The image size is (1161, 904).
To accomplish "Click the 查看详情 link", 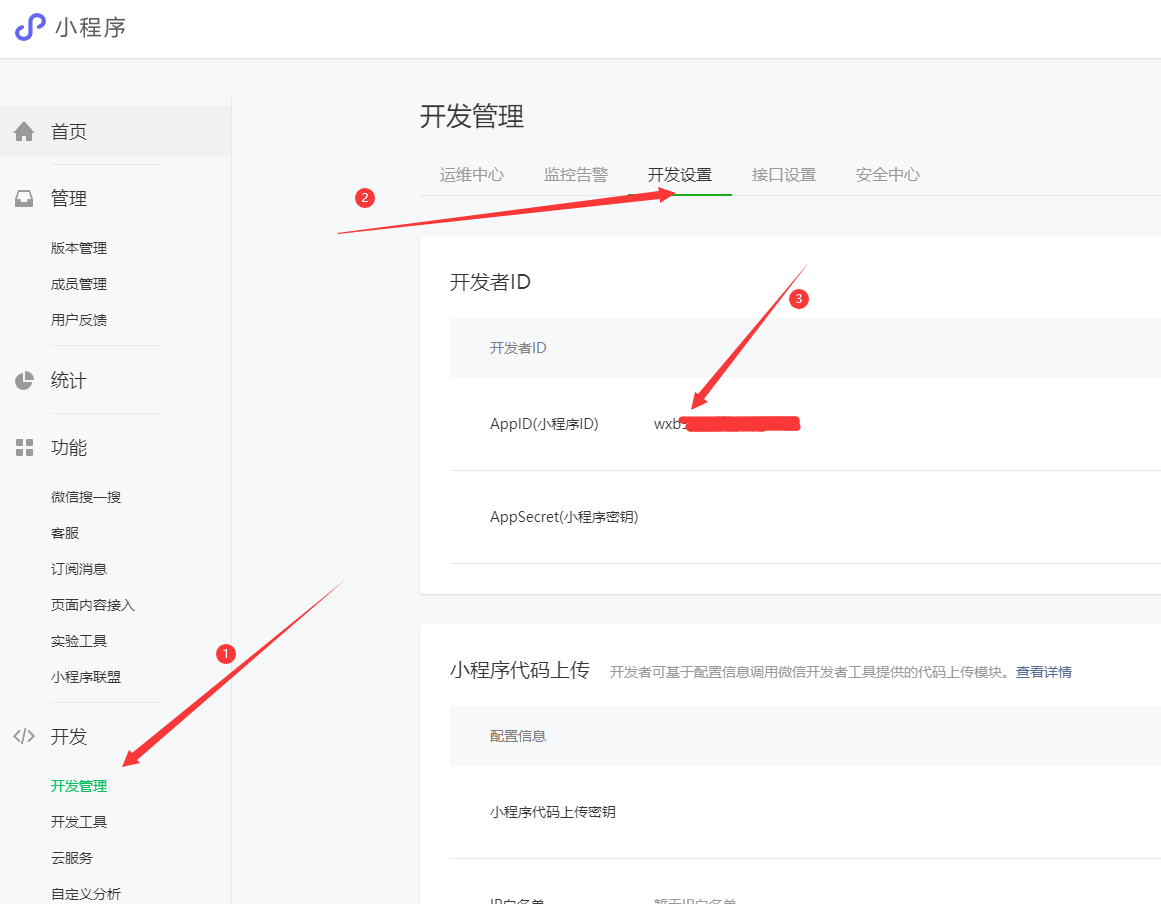I will (x=1043, y=672).
